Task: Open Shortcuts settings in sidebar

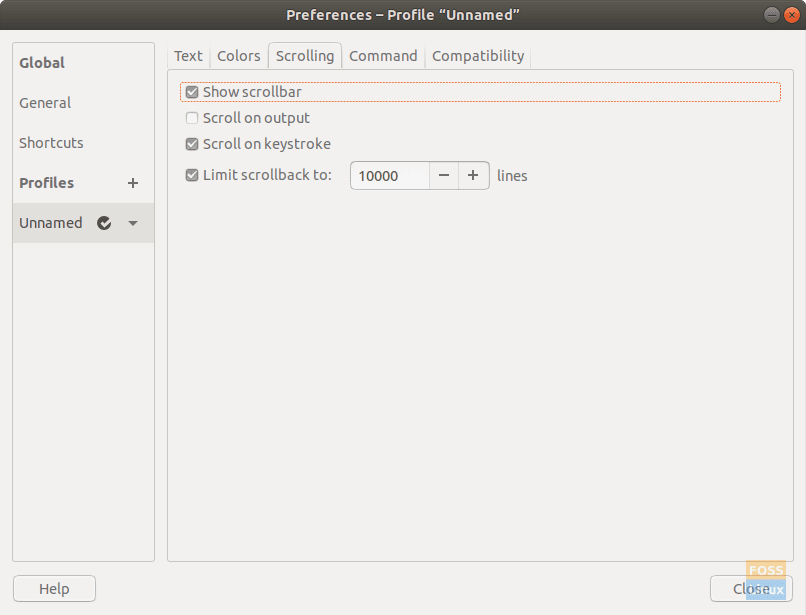Action: coord(51,143)
